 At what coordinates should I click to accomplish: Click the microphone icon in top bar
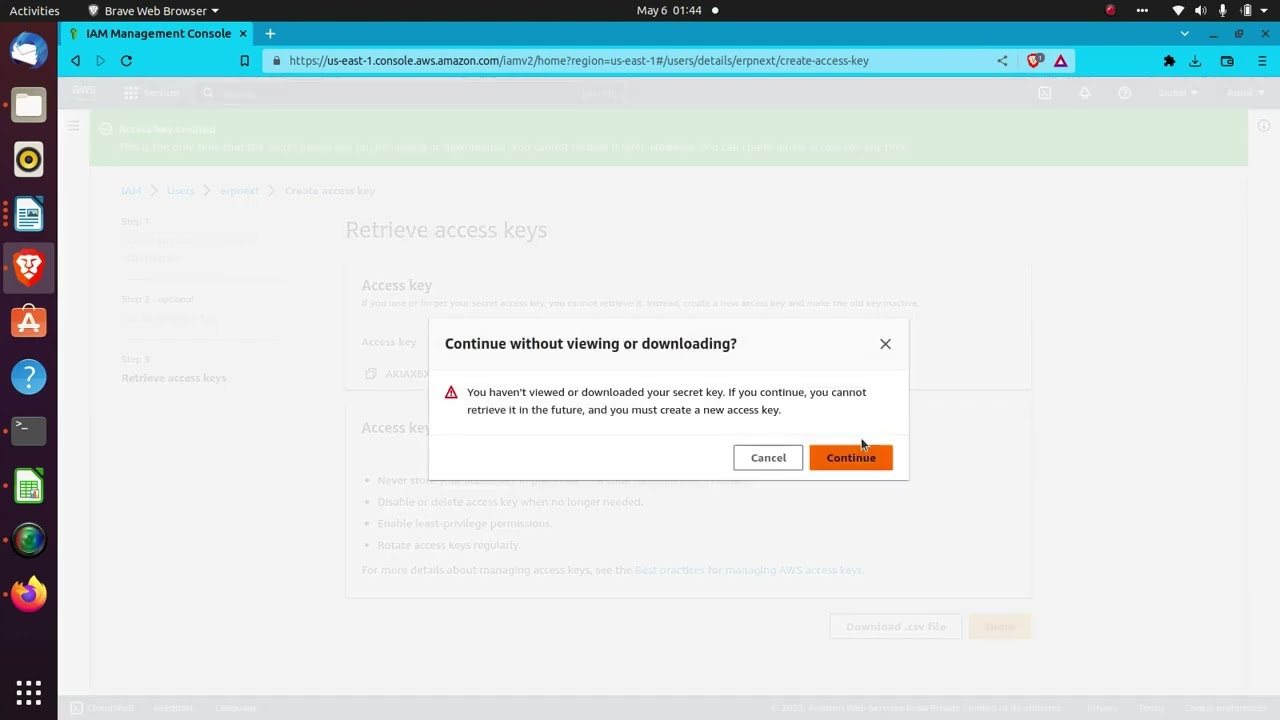click(x=1222, y=10)
